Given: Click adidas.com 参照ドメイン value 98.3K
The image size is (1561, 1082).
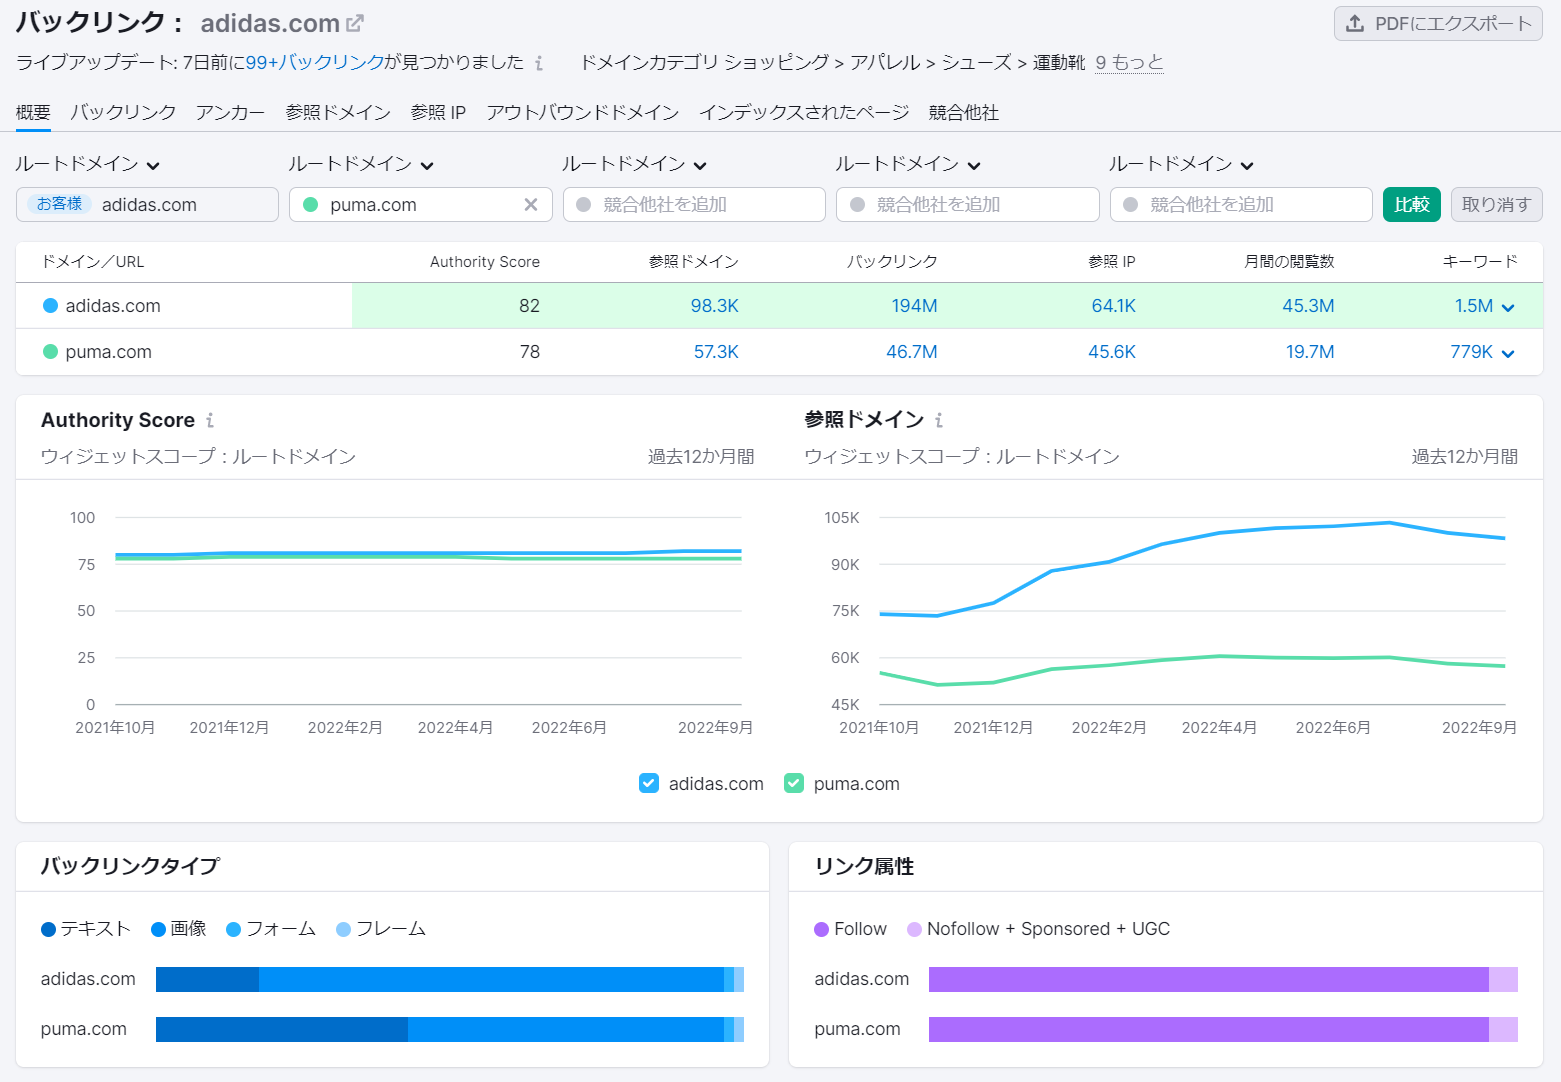Looking at the screenshot, I should tap(714, 306).
